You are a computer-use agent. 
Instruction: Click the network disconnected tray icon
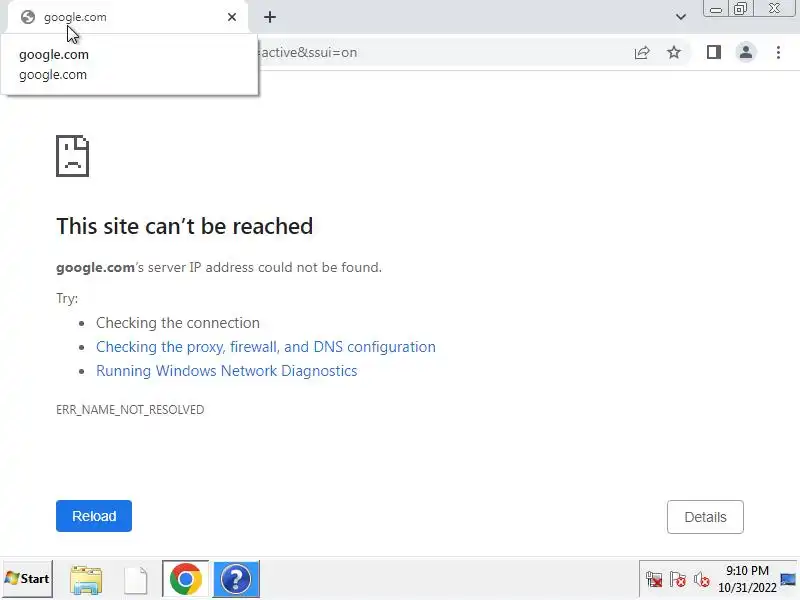[x=654, y=580]
